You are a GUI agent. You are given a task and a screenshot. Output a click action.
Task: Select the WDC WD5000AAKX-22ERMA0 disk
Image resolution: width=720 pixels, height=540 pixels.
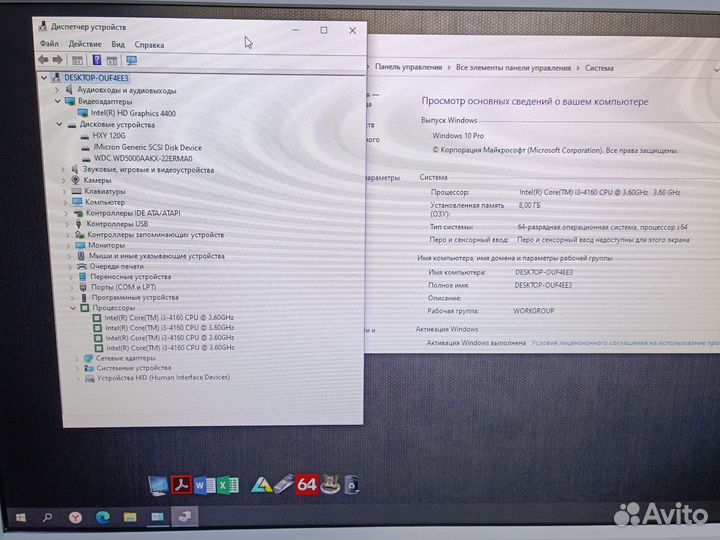pyautogui.click(x=141, y=158)
